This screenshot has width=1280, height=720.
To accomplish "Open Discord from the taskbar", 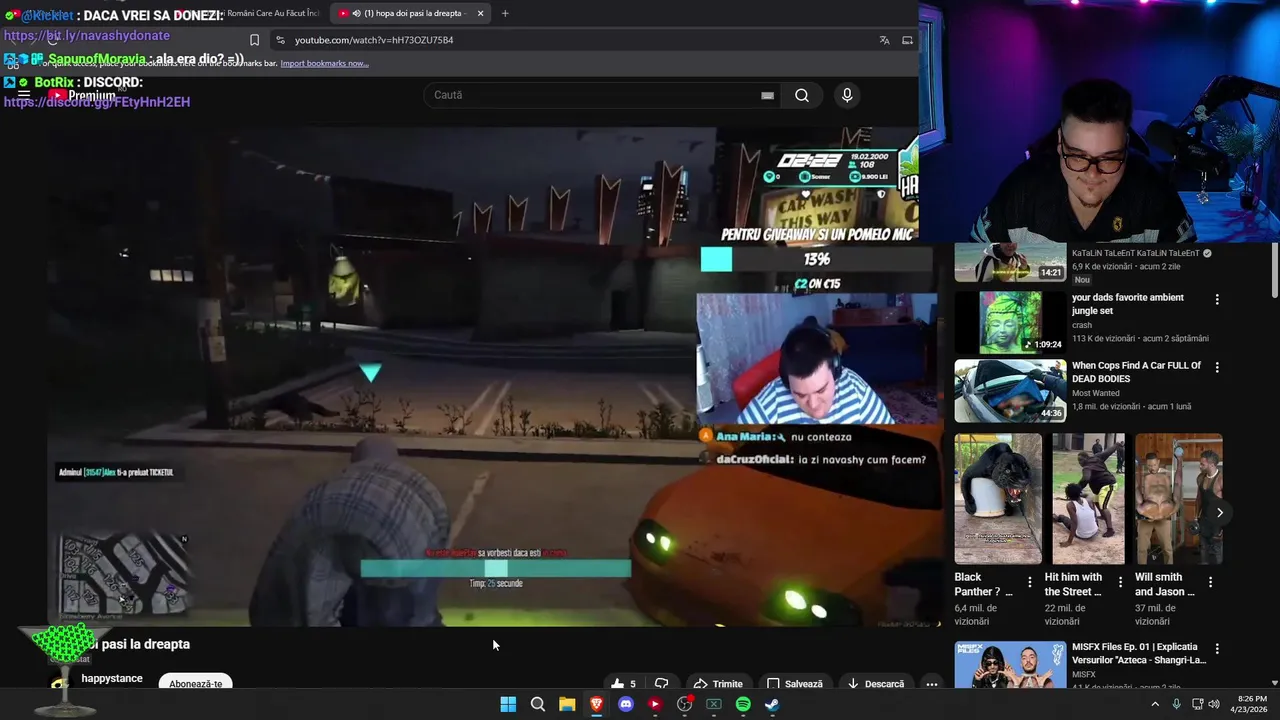I will [626, 704].
